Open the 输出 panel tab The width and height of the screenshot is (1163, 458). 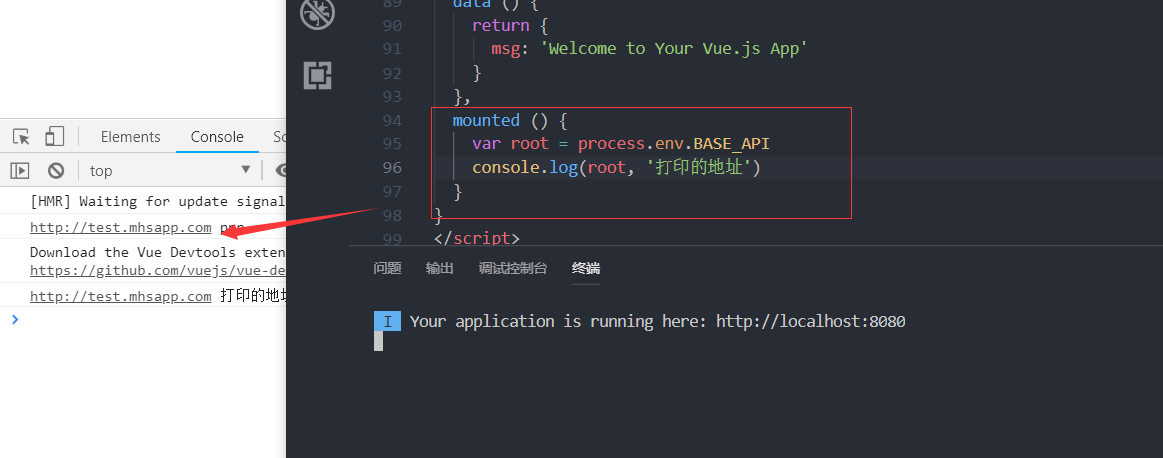coord(440,269)
